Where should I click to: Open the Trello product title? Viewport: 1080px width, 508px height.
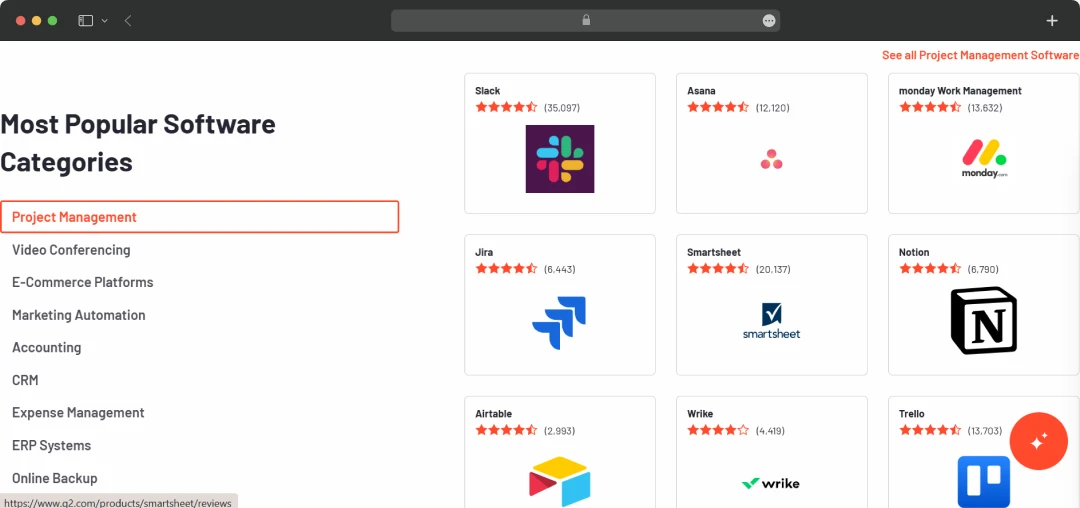[x=911, y=414]
